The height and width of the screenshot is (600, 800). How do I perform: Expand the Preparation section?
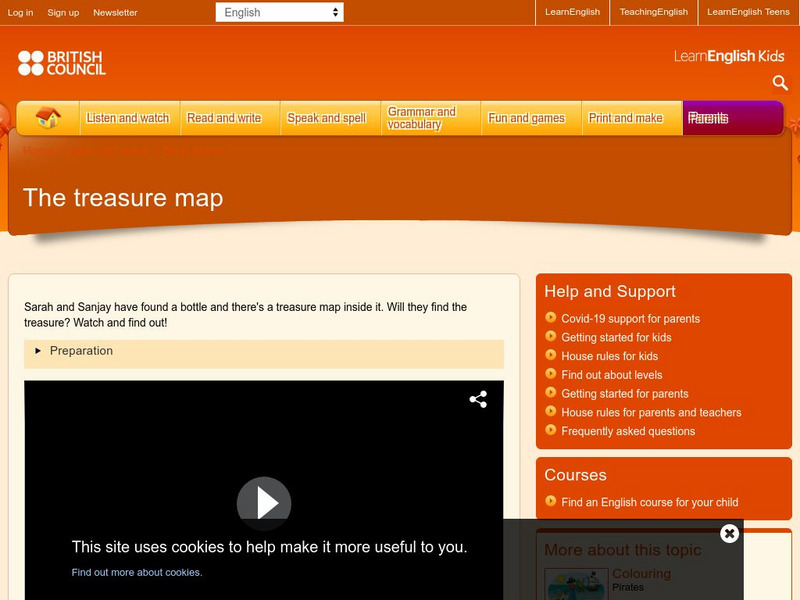click(264, 352)
